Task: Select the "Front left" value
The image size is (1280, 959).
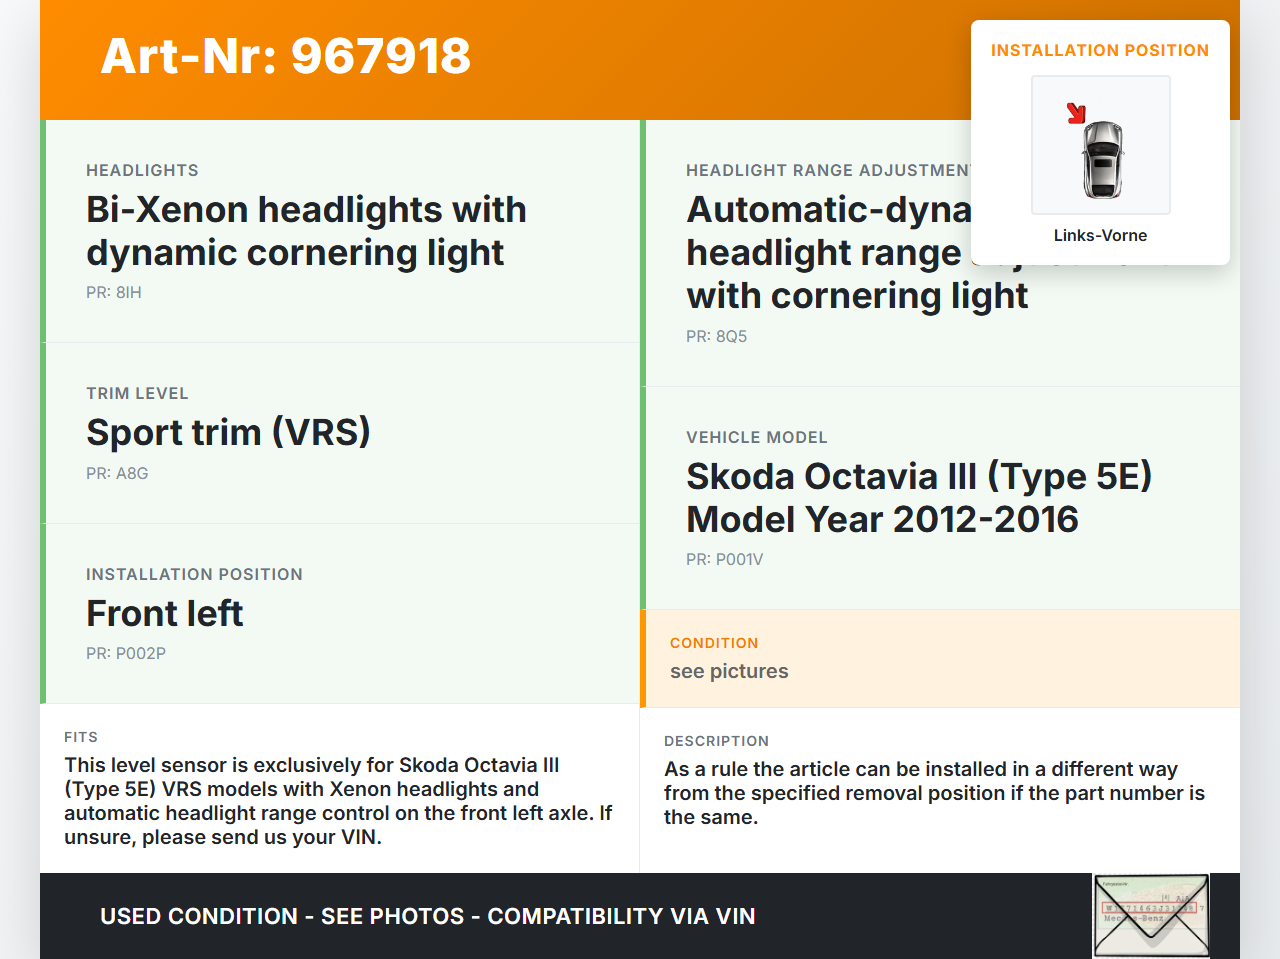Action: coord(165,614)
